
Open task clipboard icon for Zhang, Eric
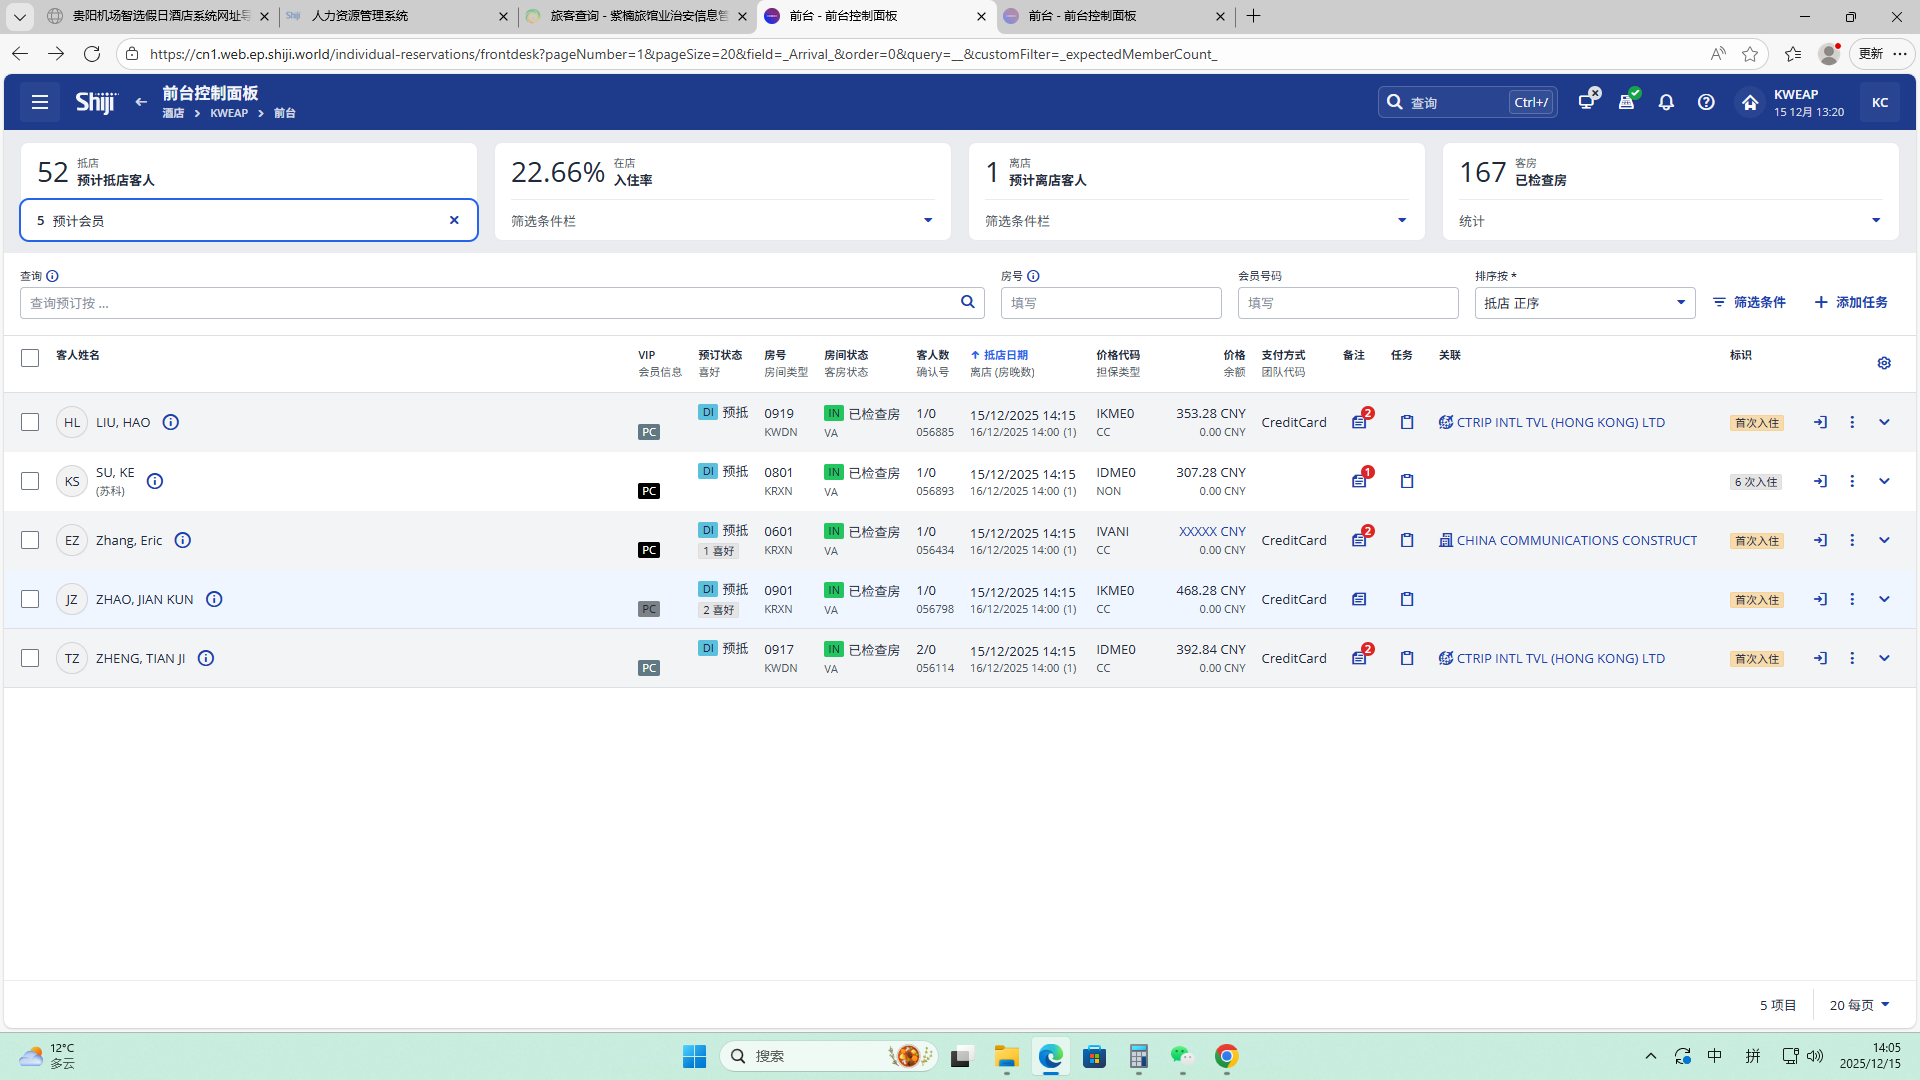pyautogui.click(x=1407, y=540)
